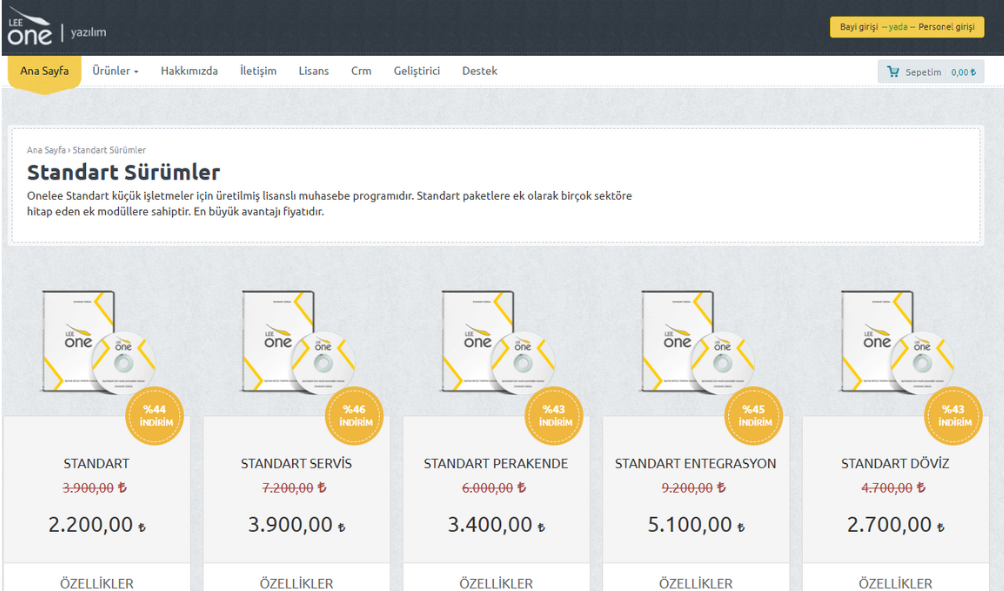Click the 3.900,00 price of Standart Servis
The width and height of the screenshot is (1004, 591).
tap(296, 524)
